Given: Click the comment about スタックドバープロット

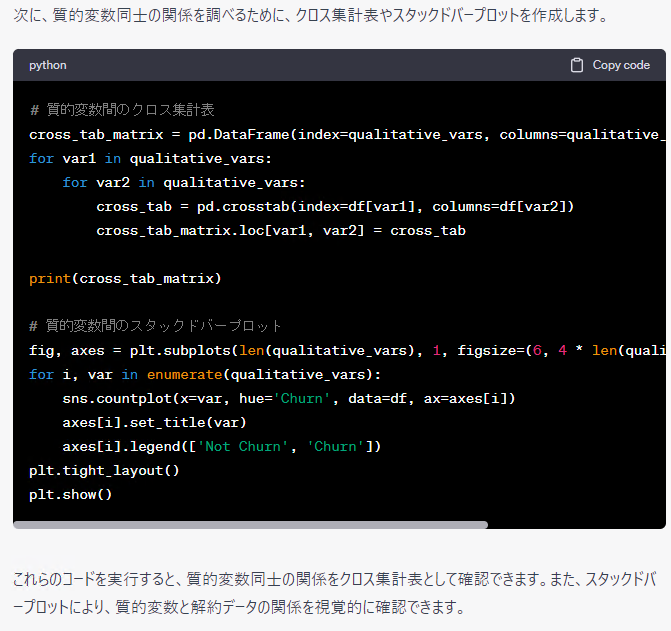Looking at the screenshot, I should pyautogui.click(x=156, y=326).
